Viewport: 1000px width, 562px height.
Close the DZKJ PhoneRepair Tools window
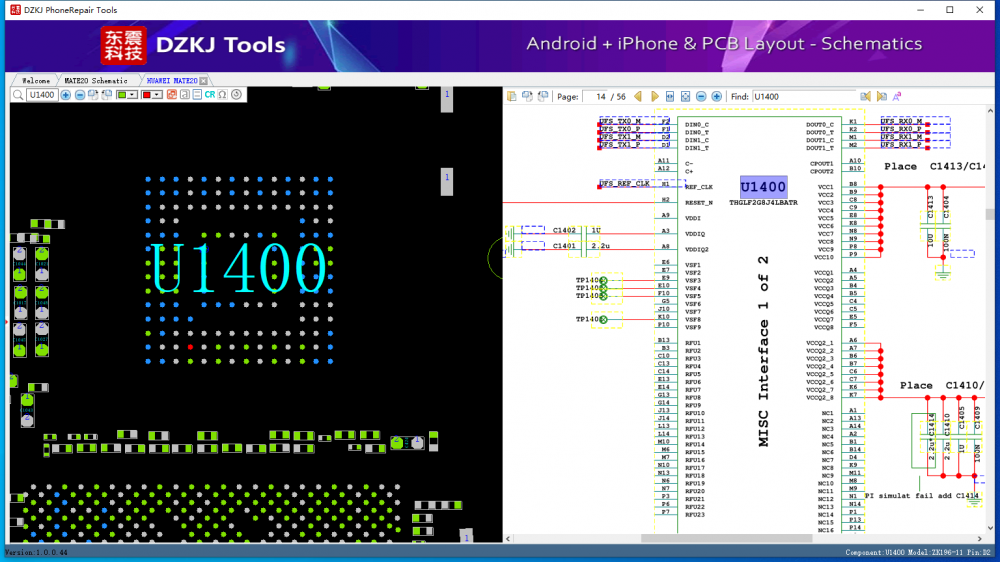[x=980, y=10]
